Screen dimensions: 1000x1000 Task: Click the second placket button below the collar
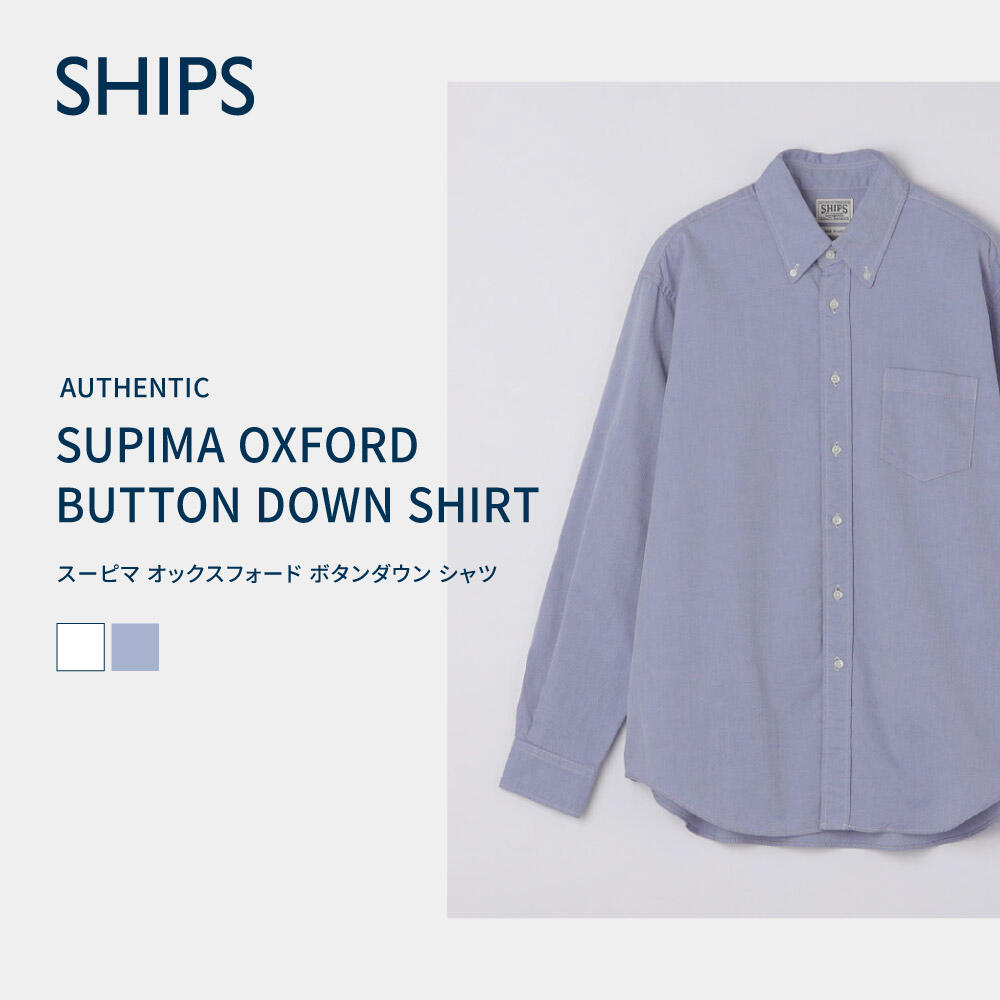(x=832, y=305)
